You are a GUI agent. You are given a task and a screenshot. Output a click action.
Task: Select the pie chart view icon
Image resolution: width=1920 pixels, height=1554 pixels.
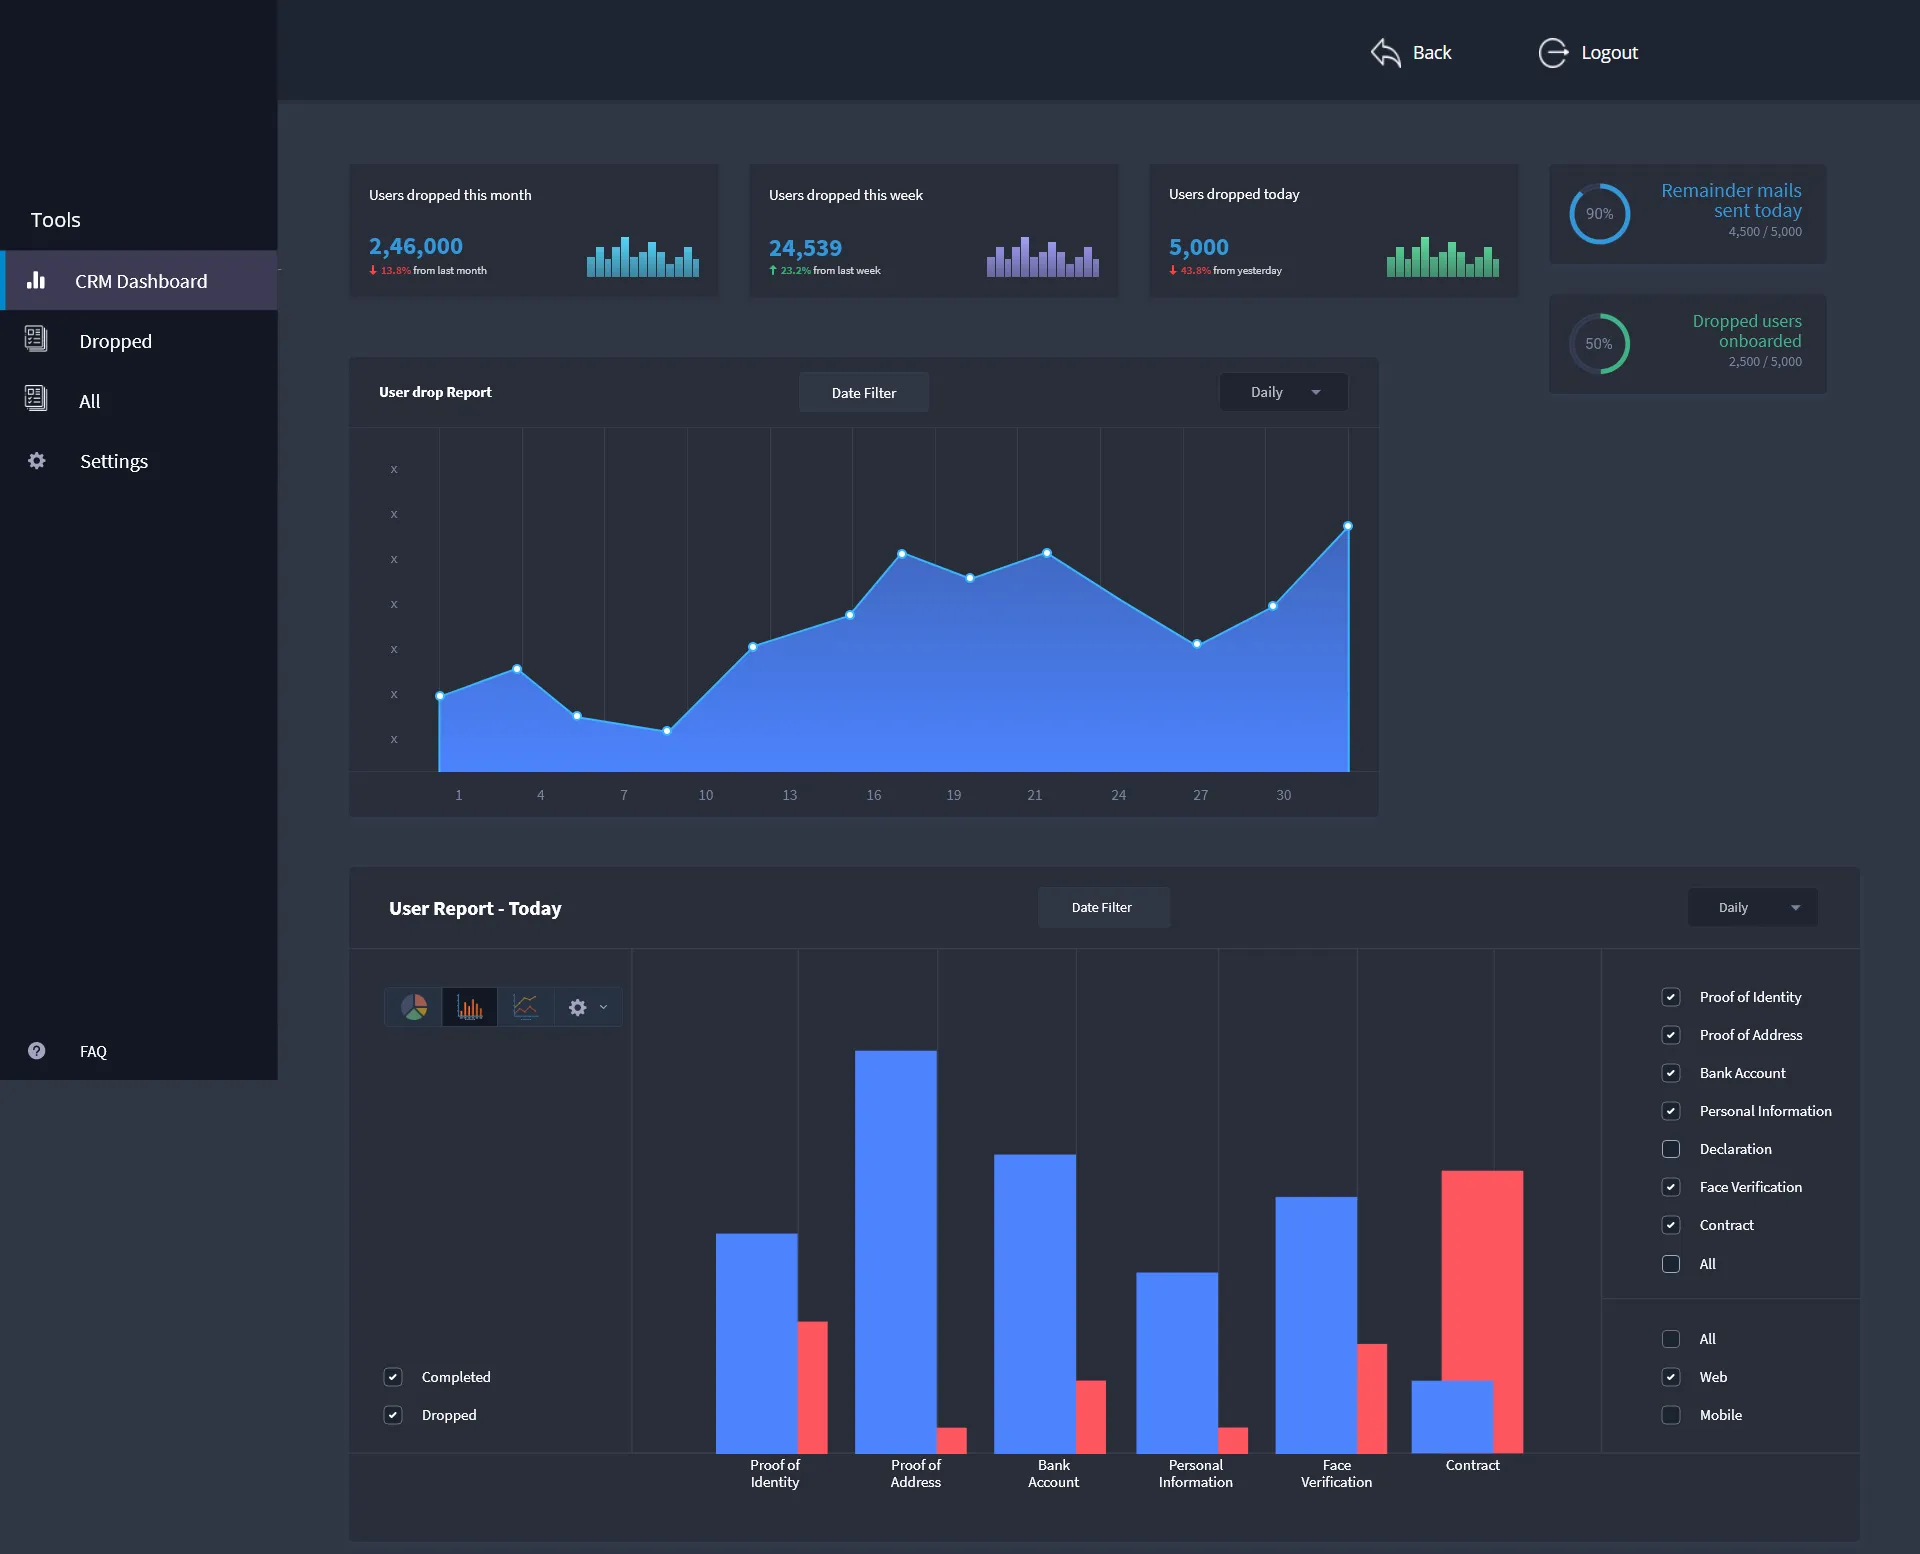coord(414,1007)
